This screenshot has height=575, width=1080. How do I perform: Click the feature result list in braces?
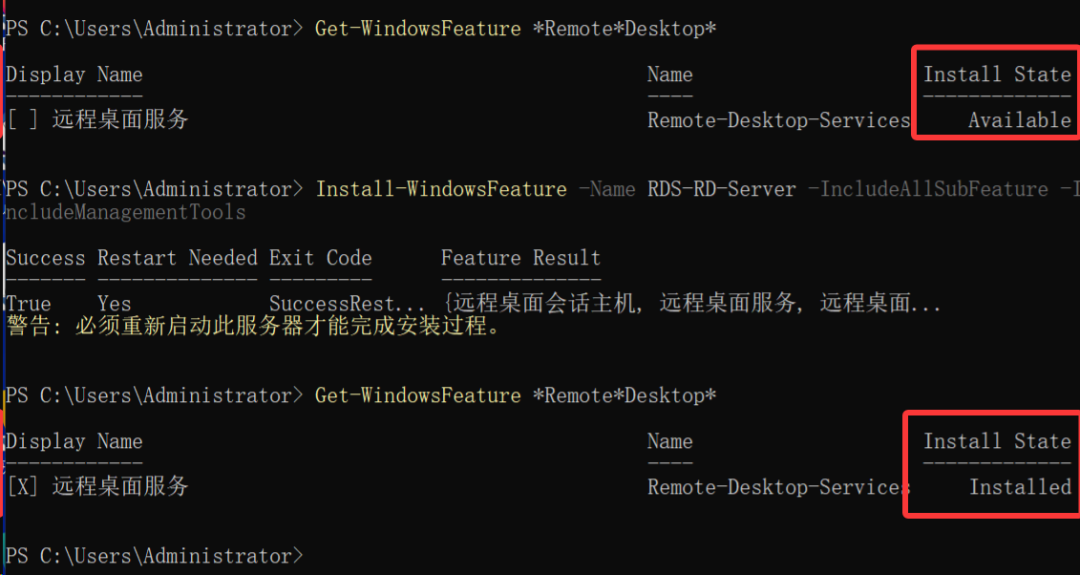[x=690, y=304]
